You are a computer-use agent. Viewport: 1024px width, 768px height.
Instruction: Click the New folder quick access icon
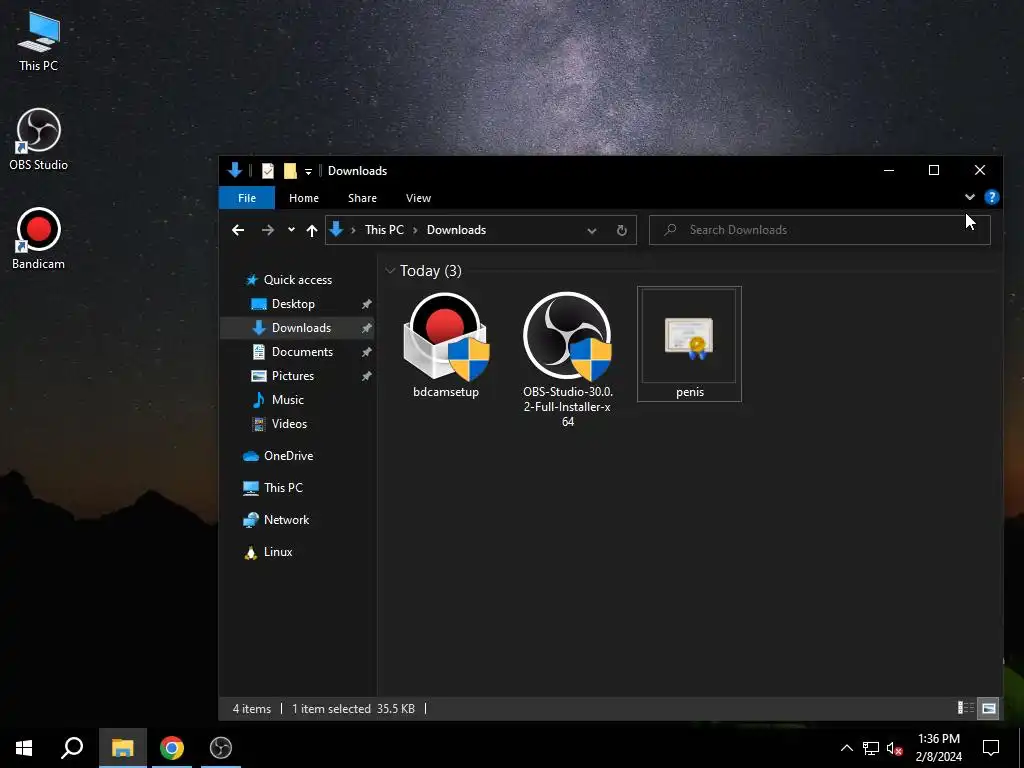click(x=290, y=171)
